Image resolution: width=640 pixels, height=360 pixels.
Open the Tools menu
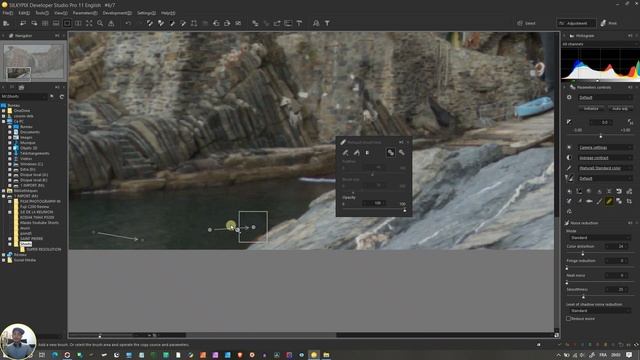(x=42, y=13)
